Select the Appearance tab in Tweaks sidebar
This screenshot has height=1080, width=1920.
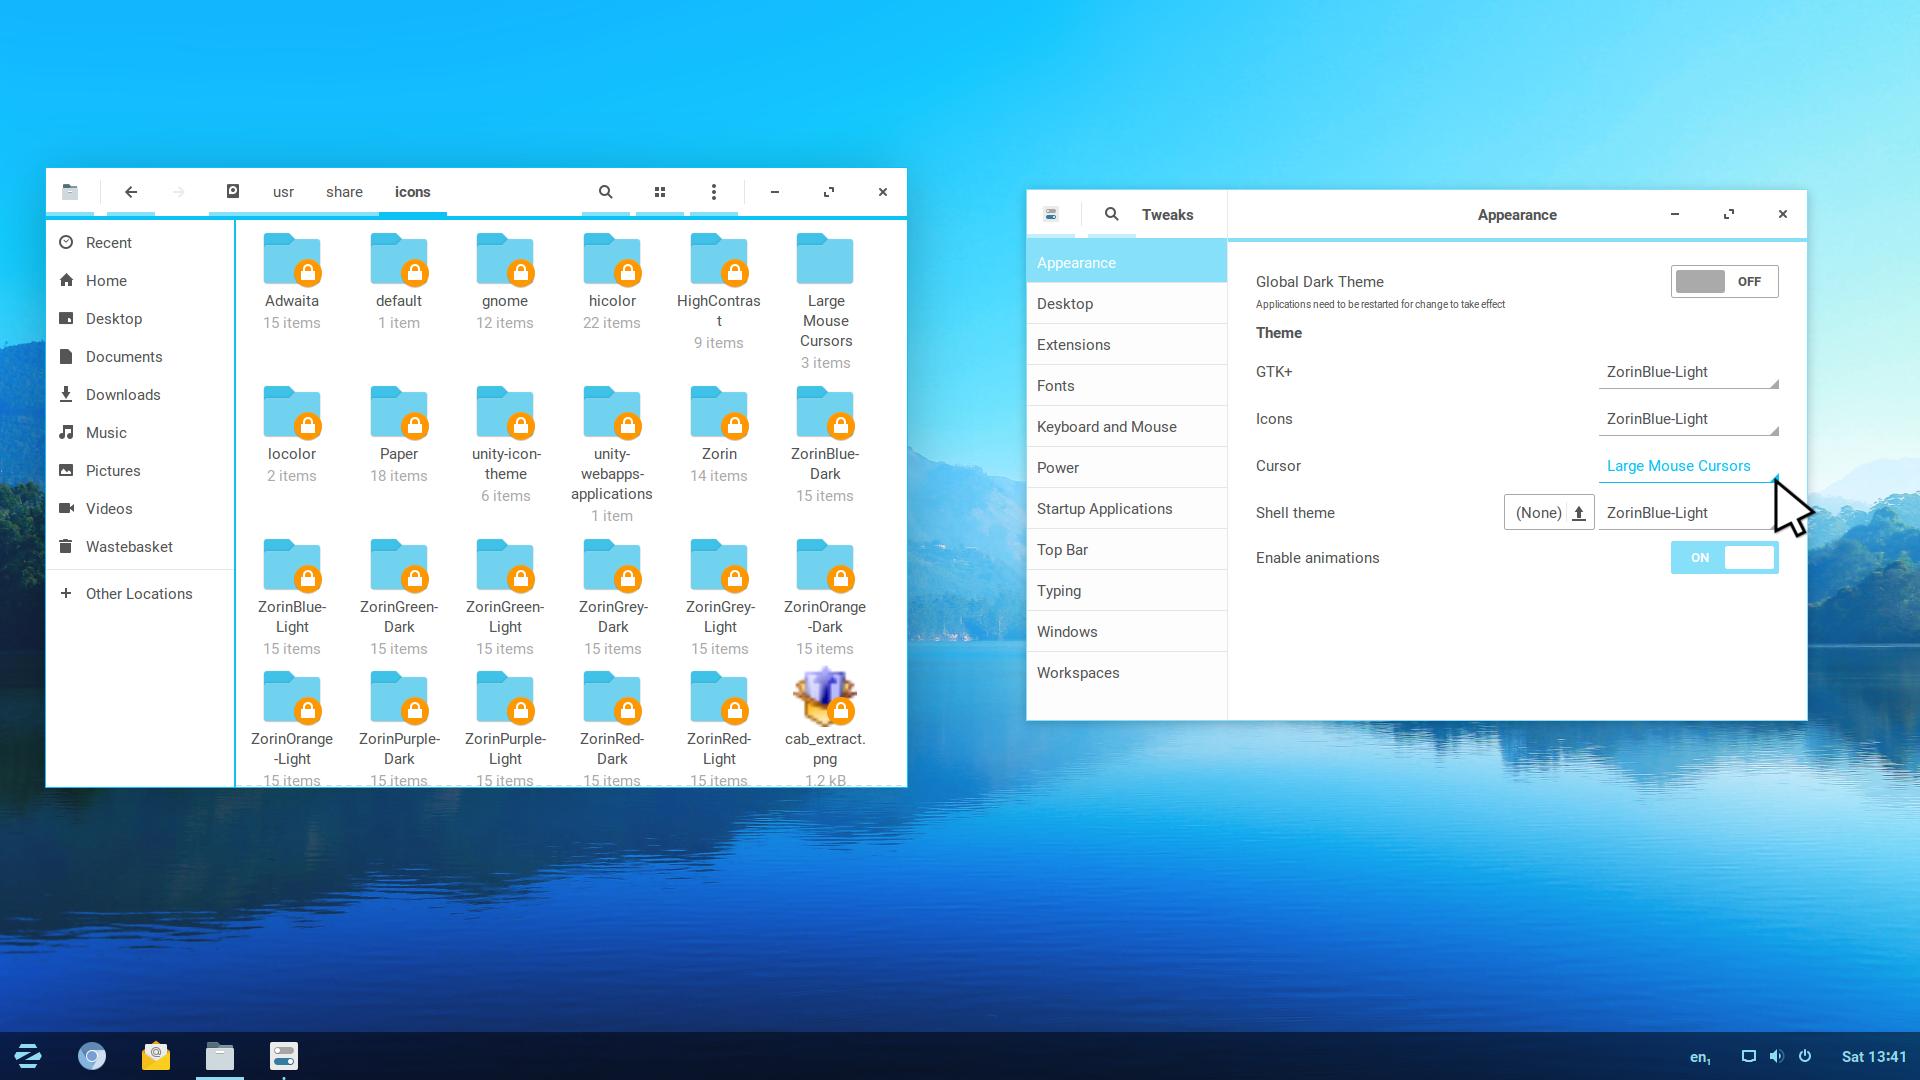1126,263
